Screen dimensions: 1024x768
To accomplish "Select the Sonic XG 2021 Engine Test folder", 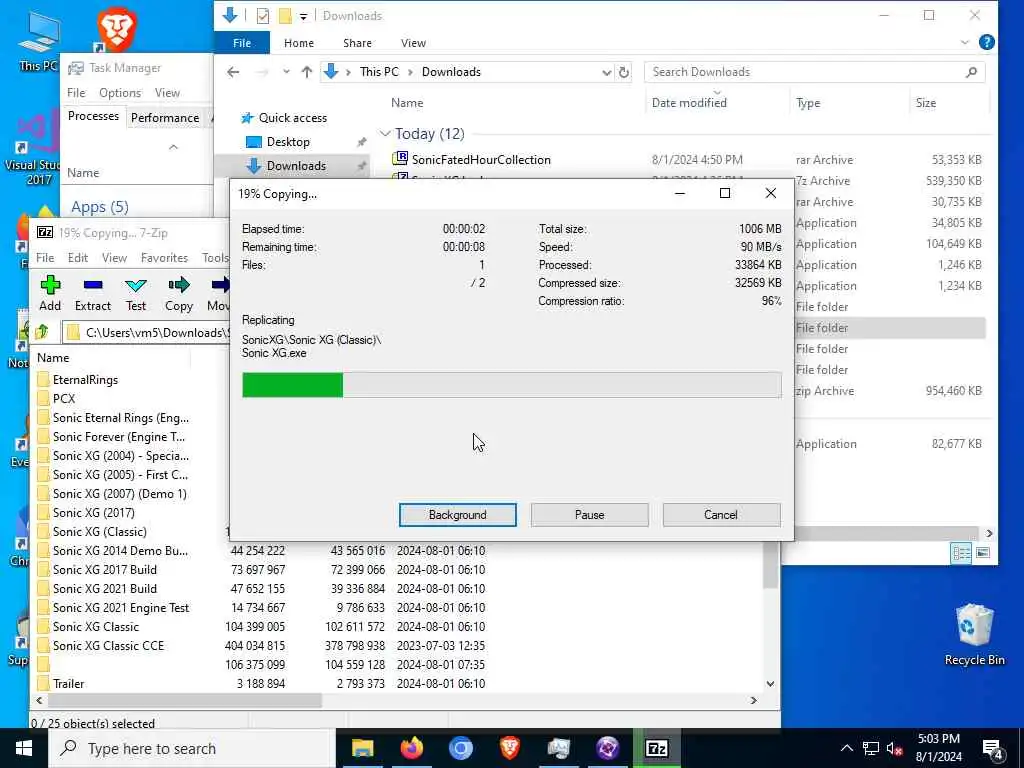I will pyautogui.click(x=121, y=607).
